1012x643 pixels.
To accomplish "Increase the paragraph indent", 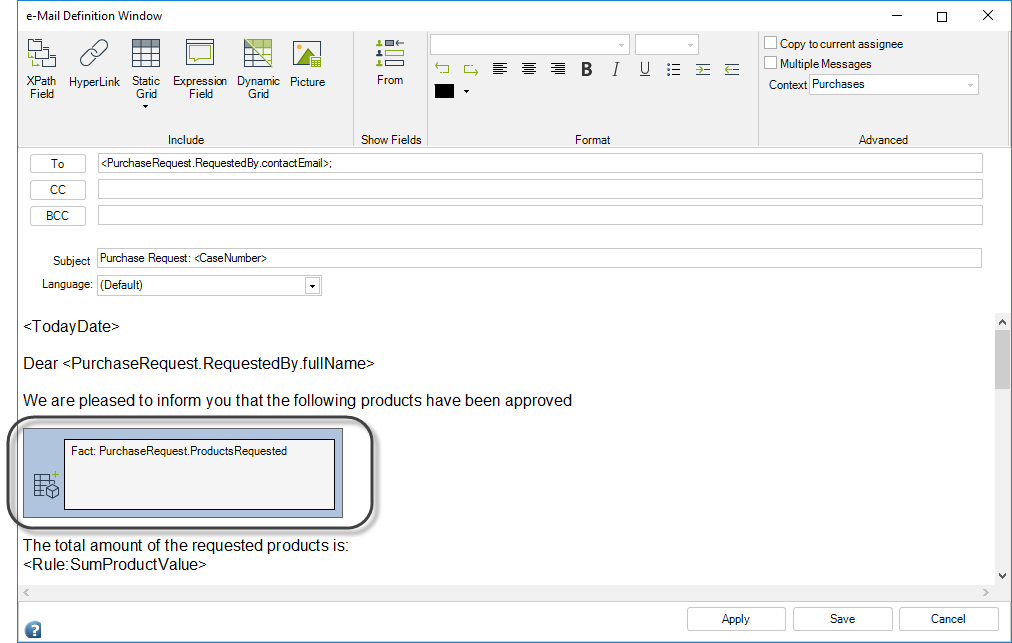I will click(702, 69).
